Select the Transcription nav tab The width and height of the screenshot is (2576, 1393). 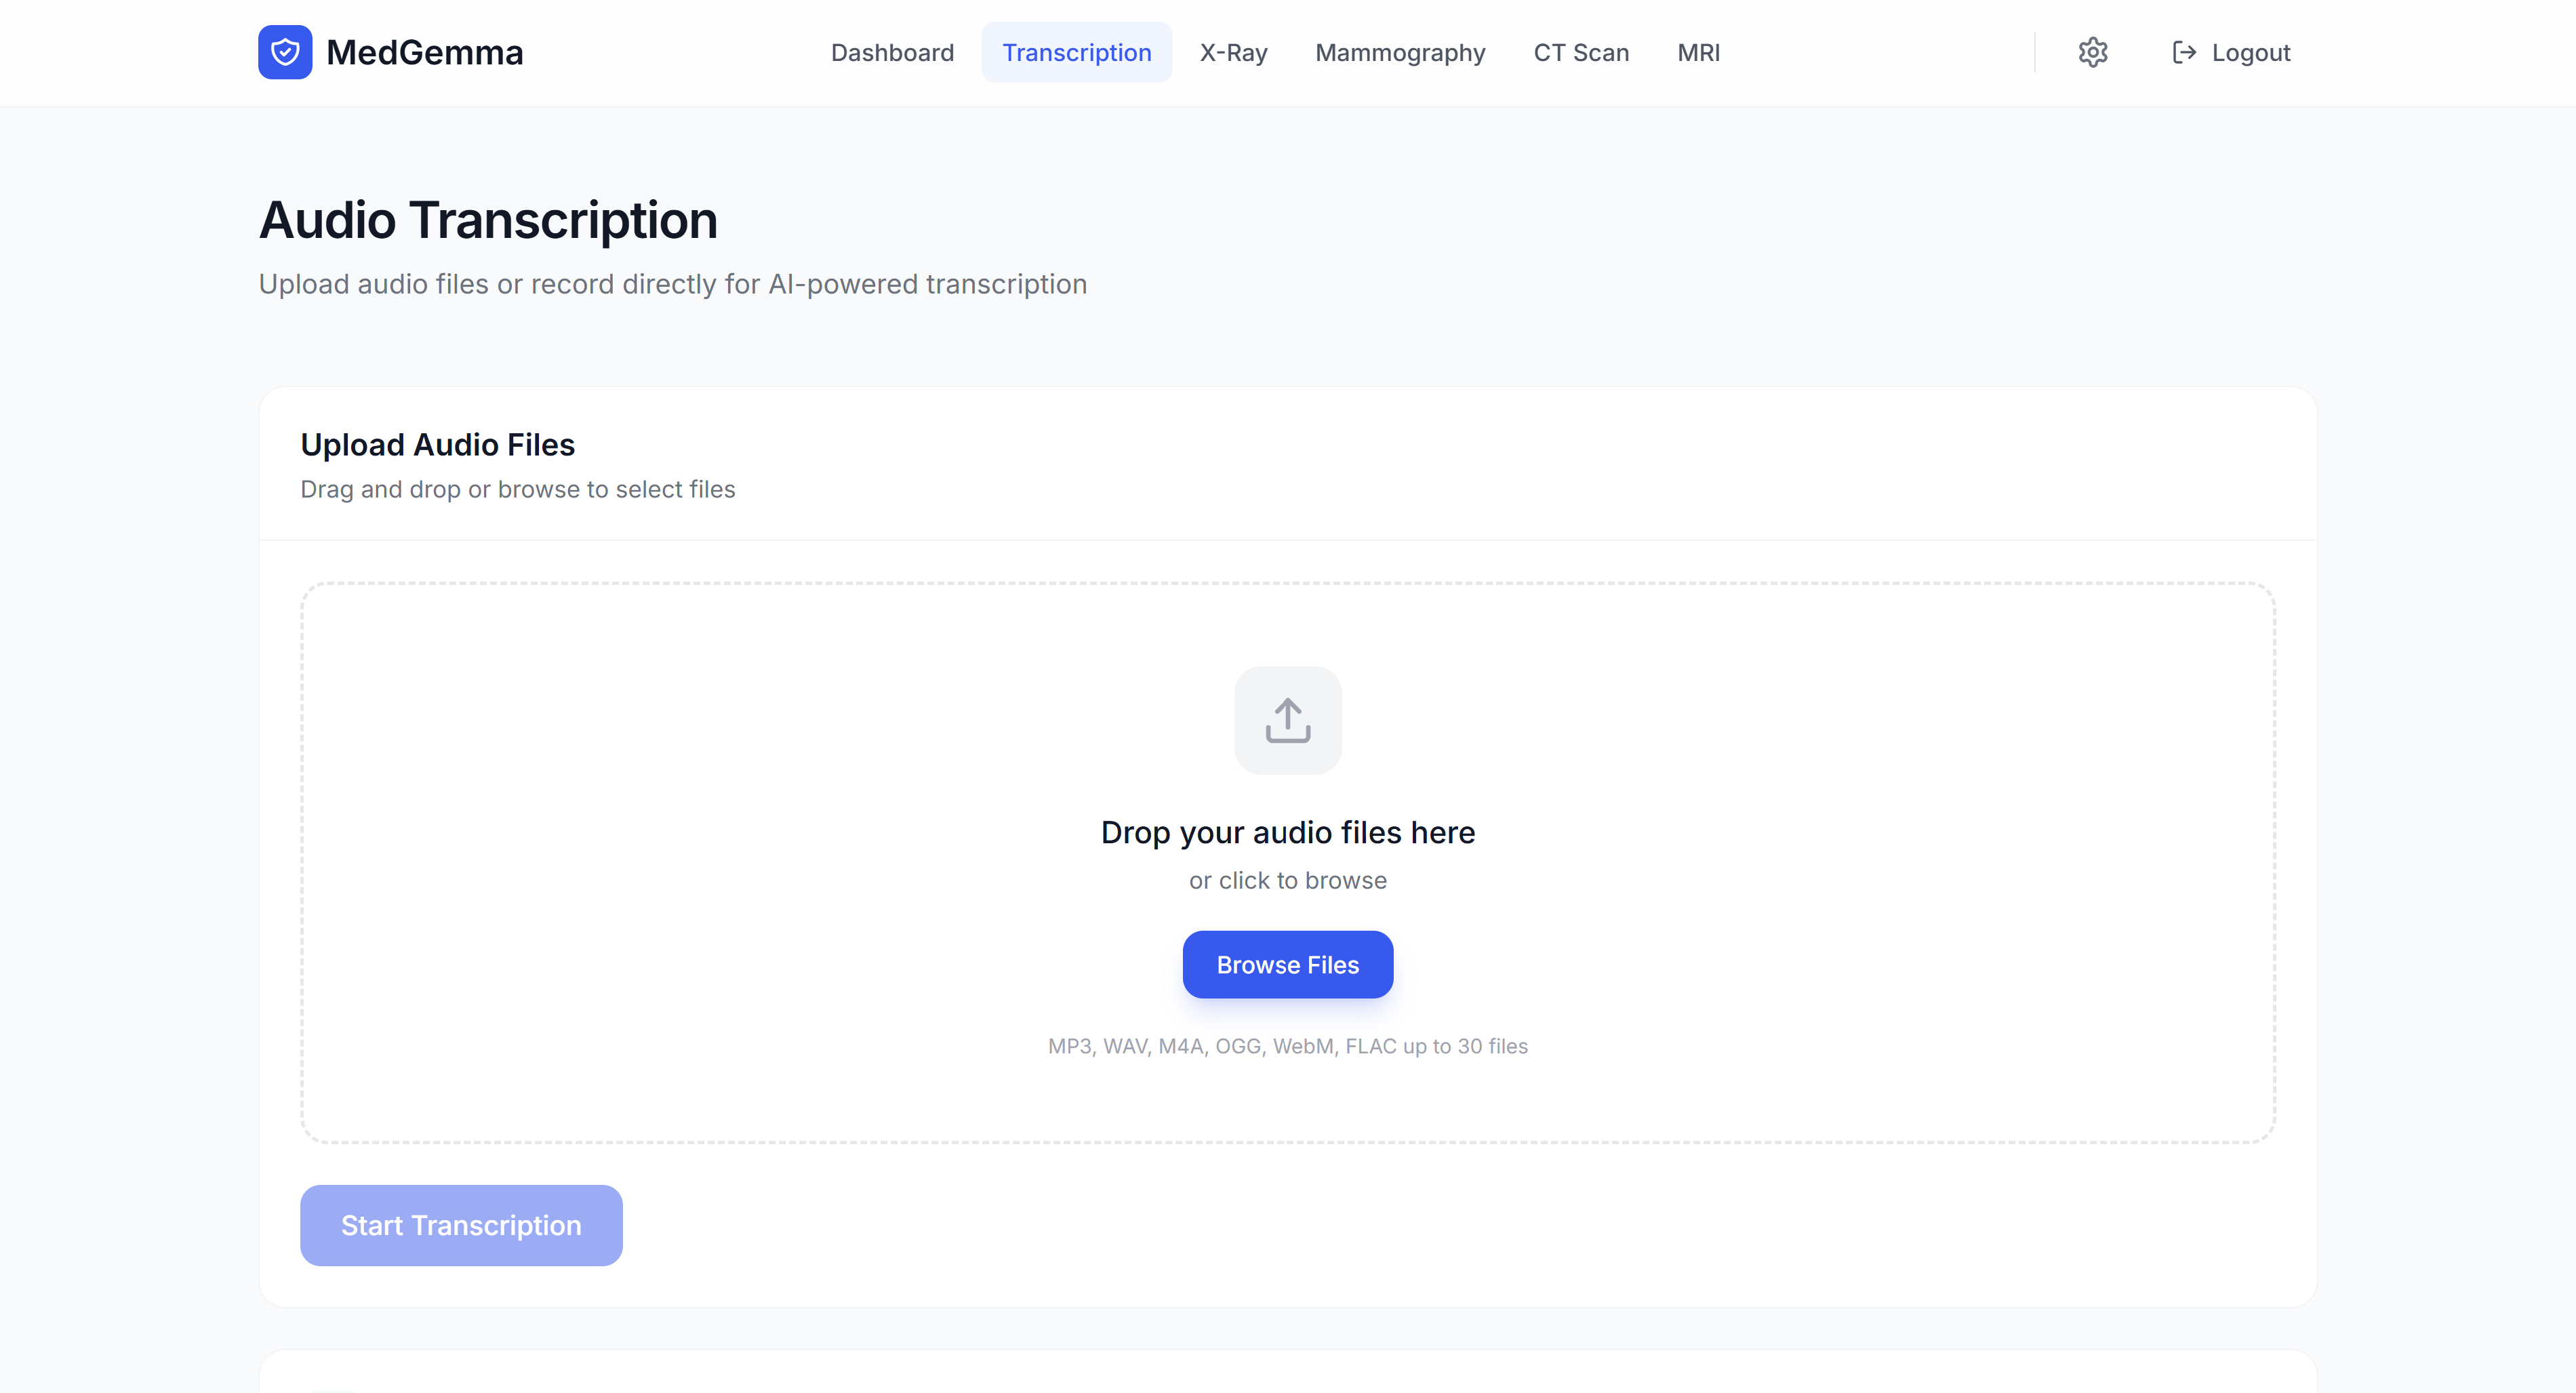tap(1076, 52)
